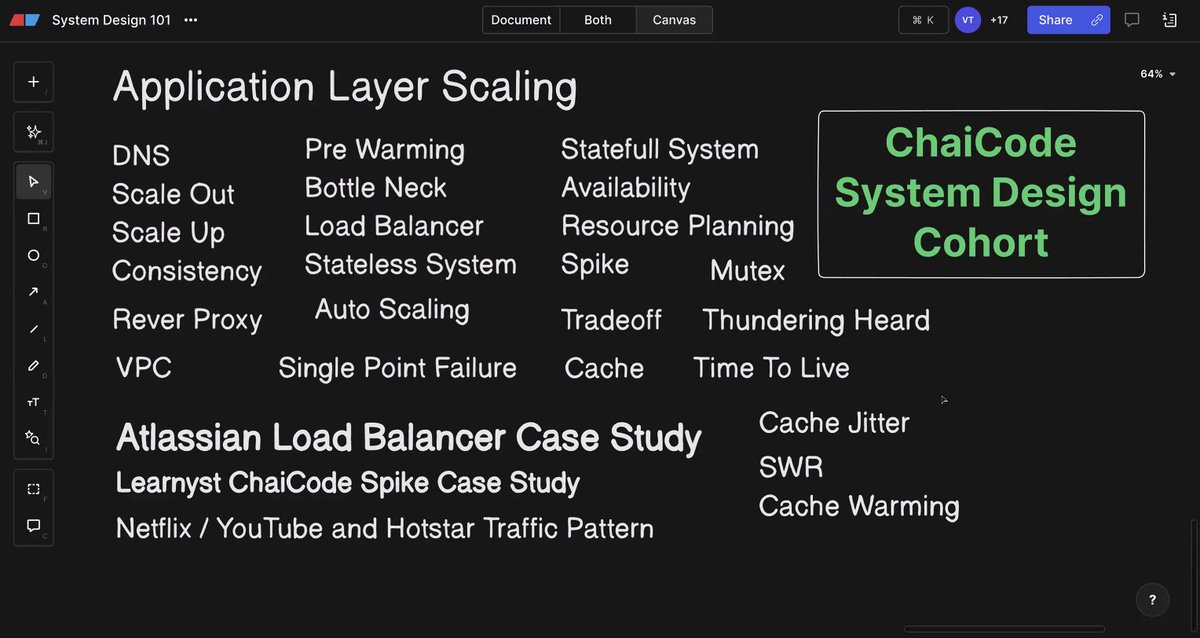Select the 'Consistency' text
Viewport: 1200px width, 638px height.
pos(187,271)
